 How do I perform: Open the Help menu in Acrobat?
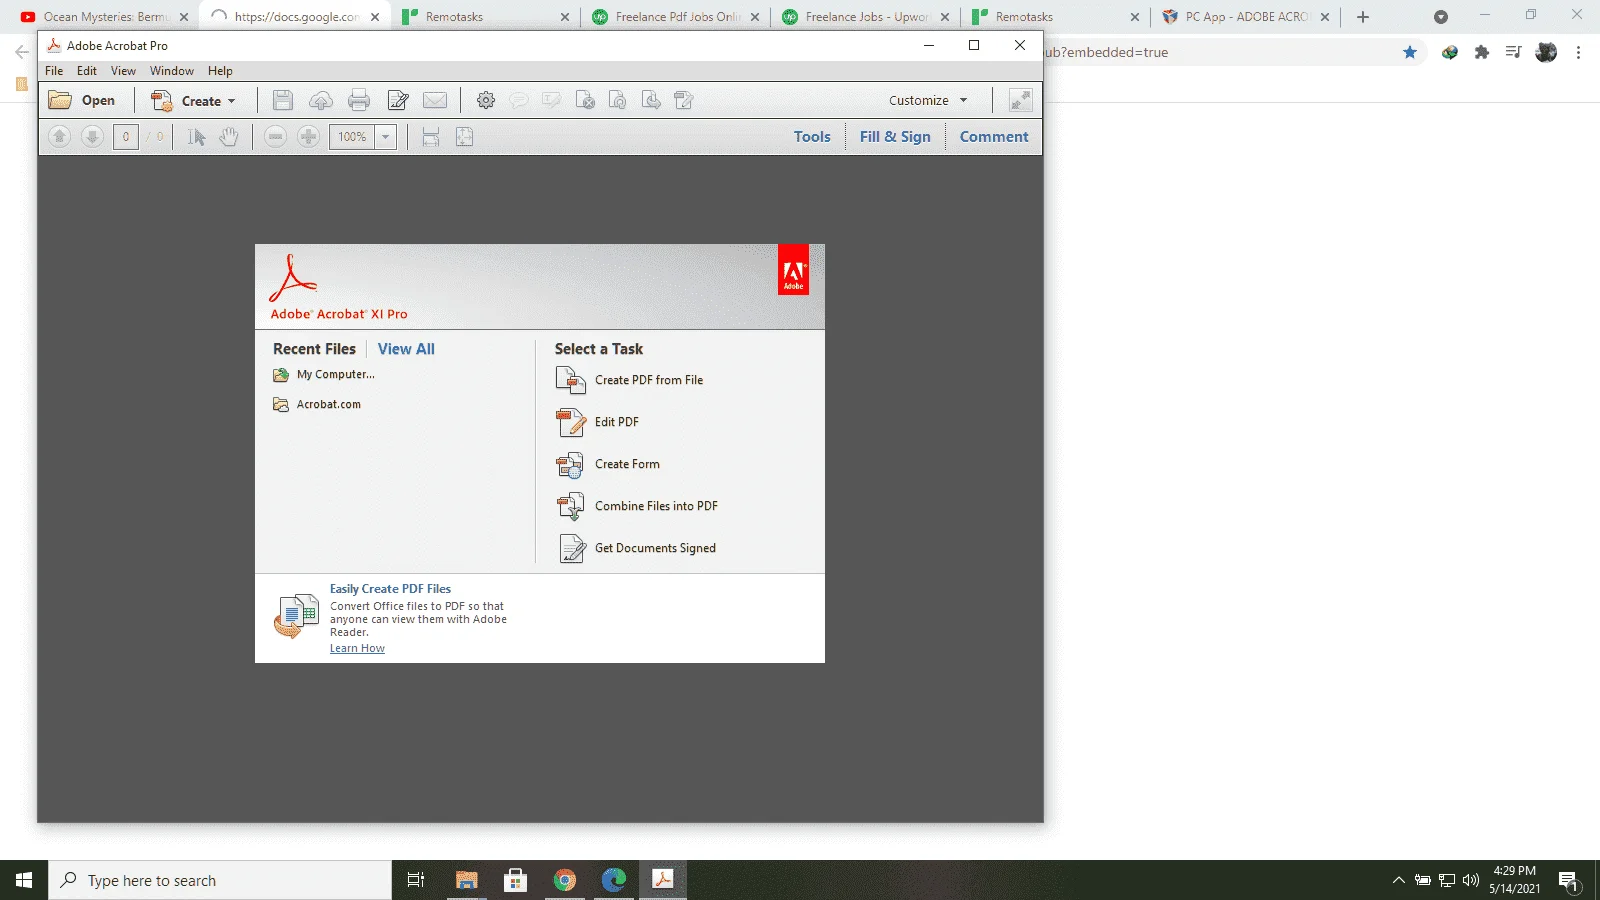tap(220, 71)
